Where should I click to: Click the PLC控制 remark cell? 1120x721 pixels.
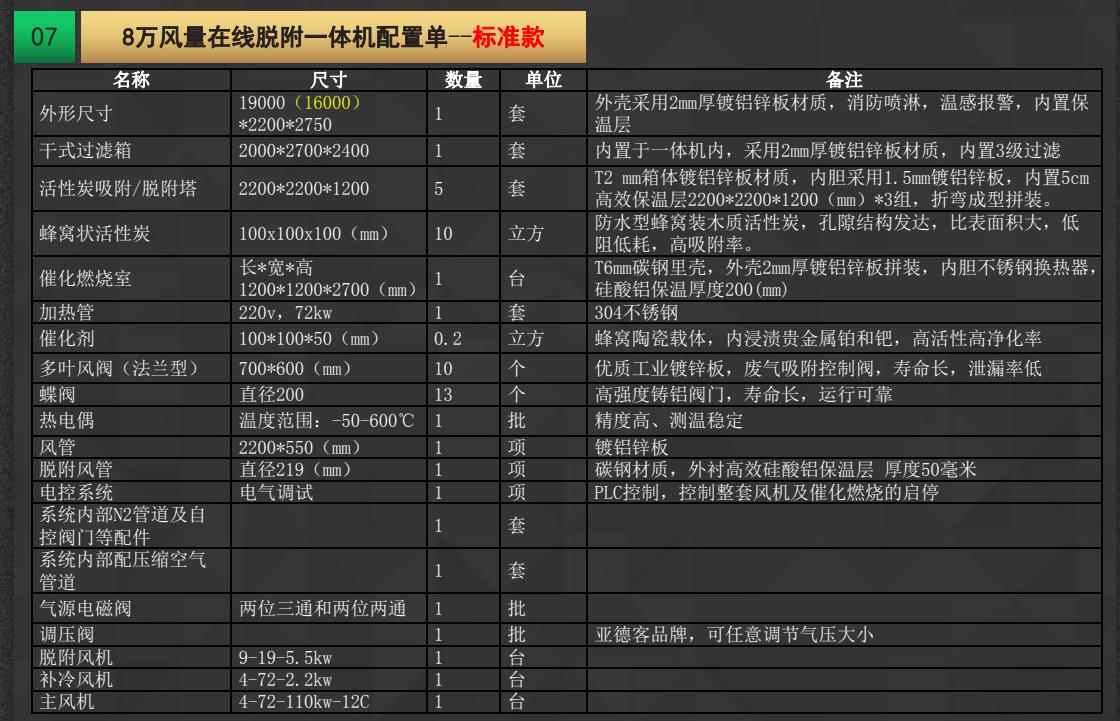click(845, 492)
